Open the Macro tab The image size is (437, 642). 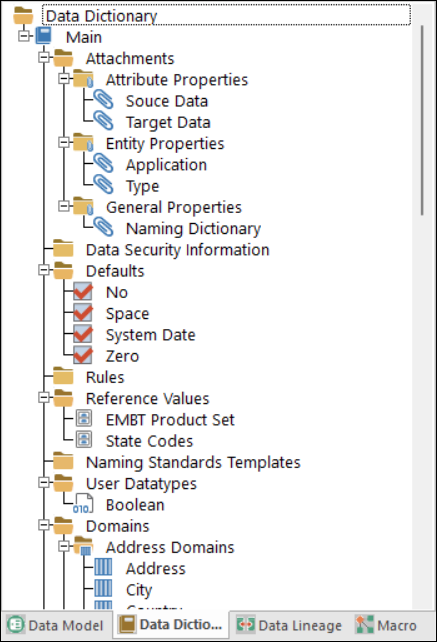(x=386, y=625)
